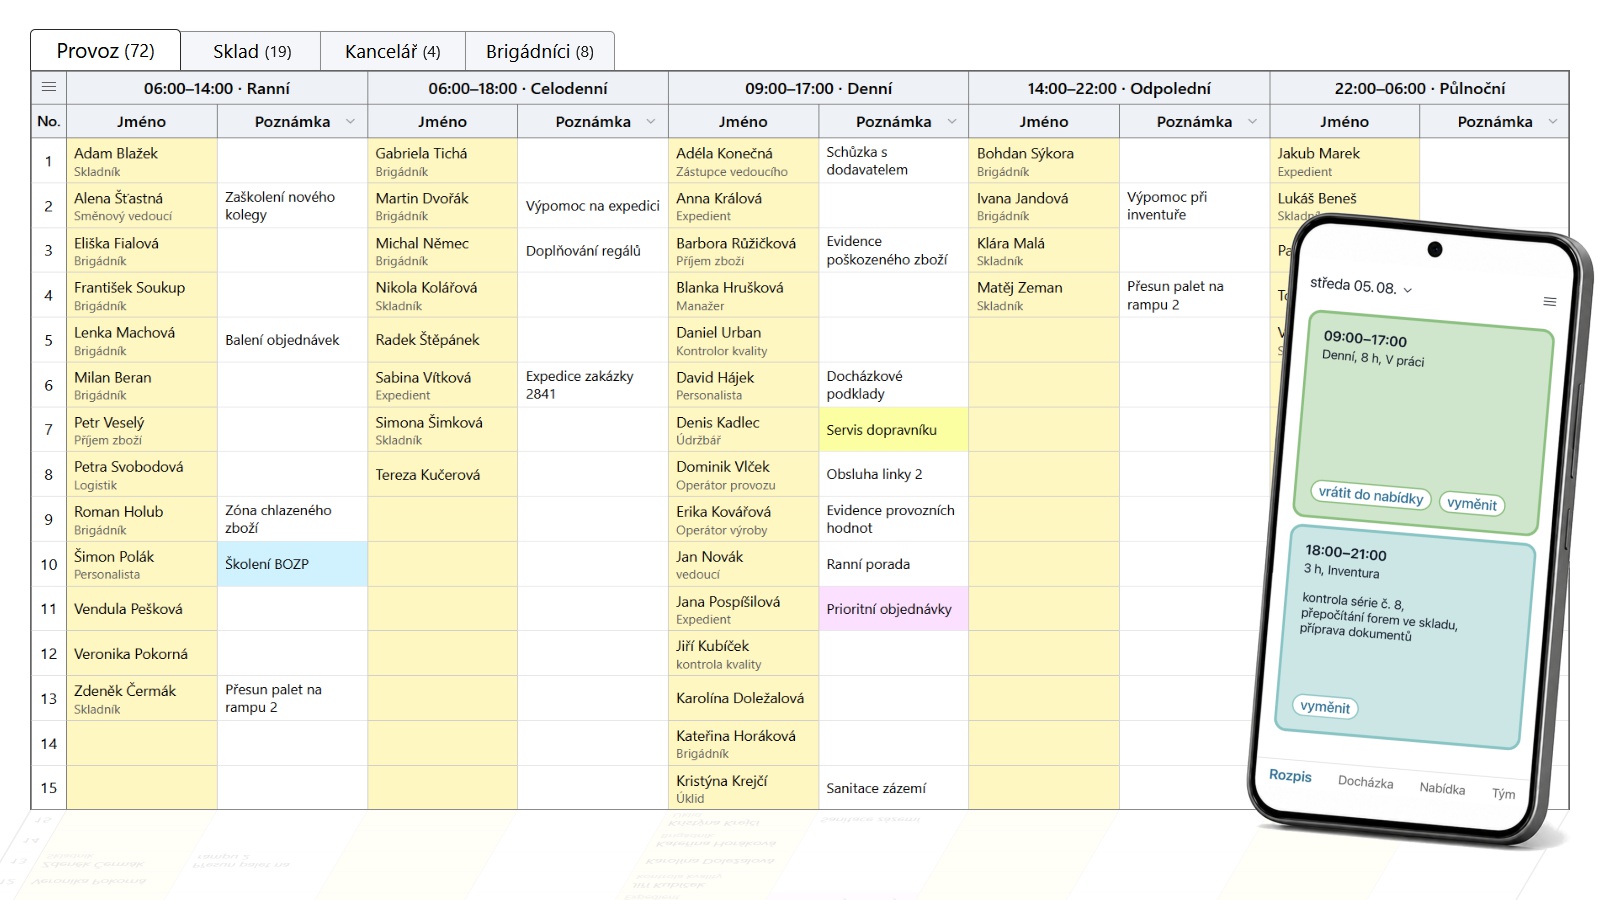Select the "Klára Malá" name cell
Screen dimensions: 1600x900
[1044, 251]
